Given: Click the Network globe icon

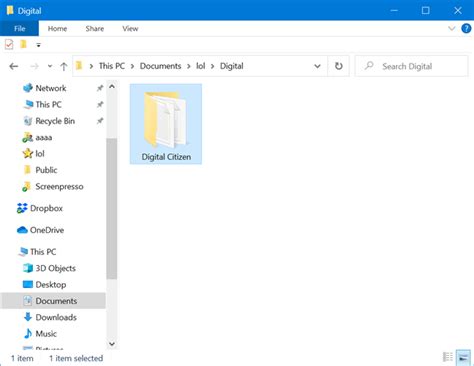Looking at the screenshot, I should pyautogui.click(x=28, y=88).
